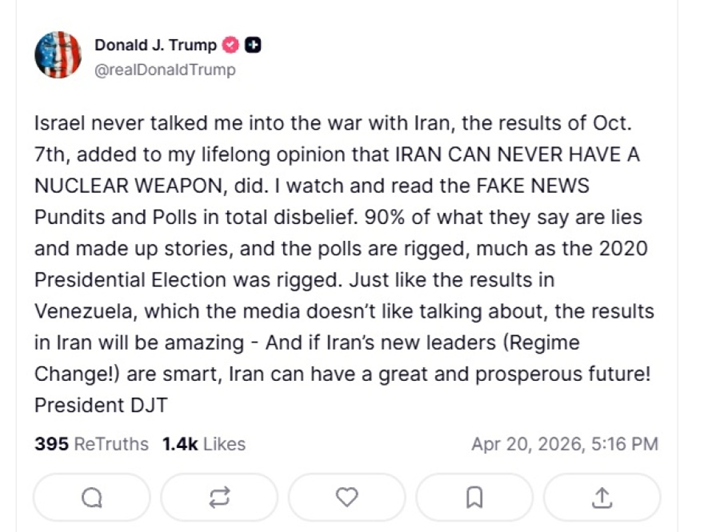Open the Apr 20, 2026 timestamp link
Image resolution: width=704 pixels, height=532 pixels.
click(564, 444)
